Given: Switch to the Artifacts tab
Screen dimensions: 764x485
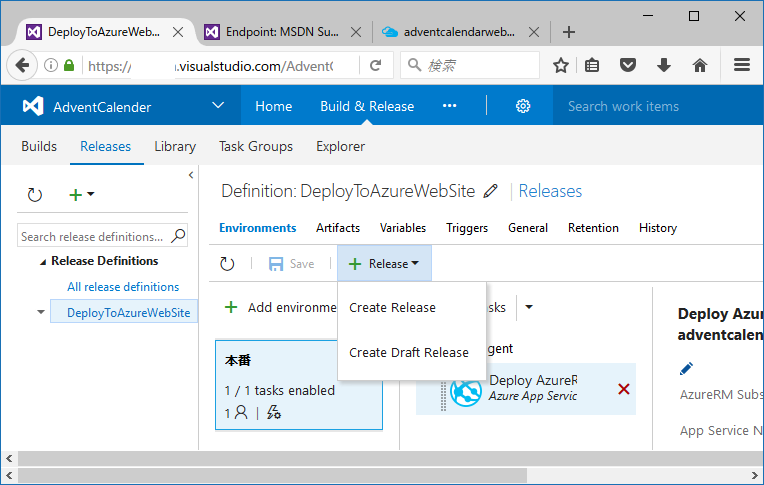Looking at the screenshot, I should pyautogui.click(x=338, y=228).
